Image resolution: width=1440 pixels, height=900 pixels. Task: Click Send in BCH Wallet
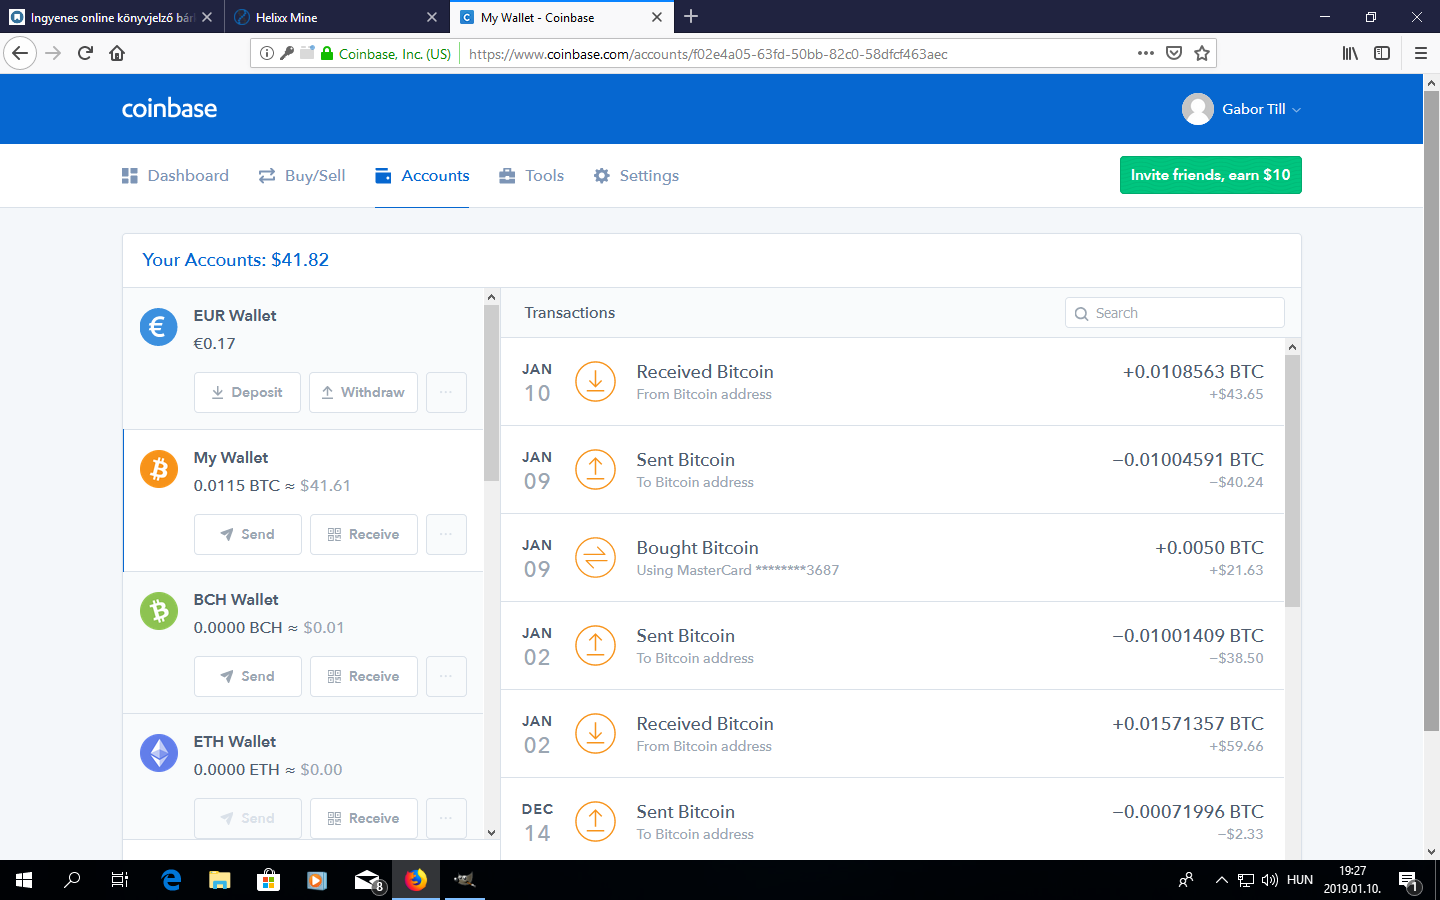(x=247, y=676)
